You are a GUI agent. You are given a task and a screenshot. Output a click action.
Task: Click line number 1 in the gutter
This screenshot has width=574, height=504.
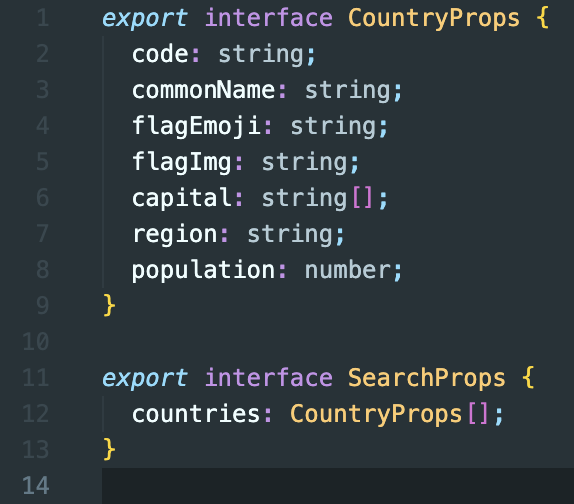tap(43, 18)
